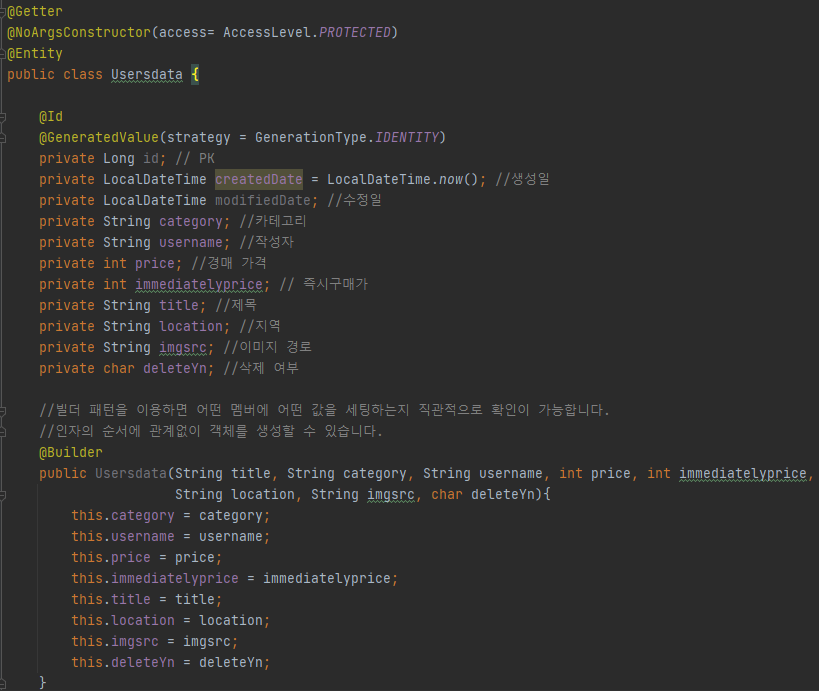
Task: Click the GenerationType class reference
Action: (311, 137)
